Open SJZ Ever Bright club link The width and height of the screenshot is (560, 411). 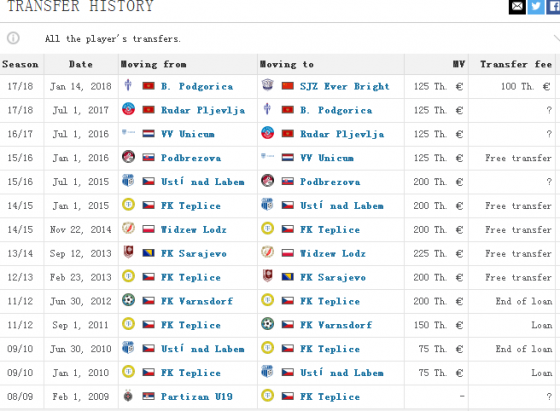click(344, 86)
